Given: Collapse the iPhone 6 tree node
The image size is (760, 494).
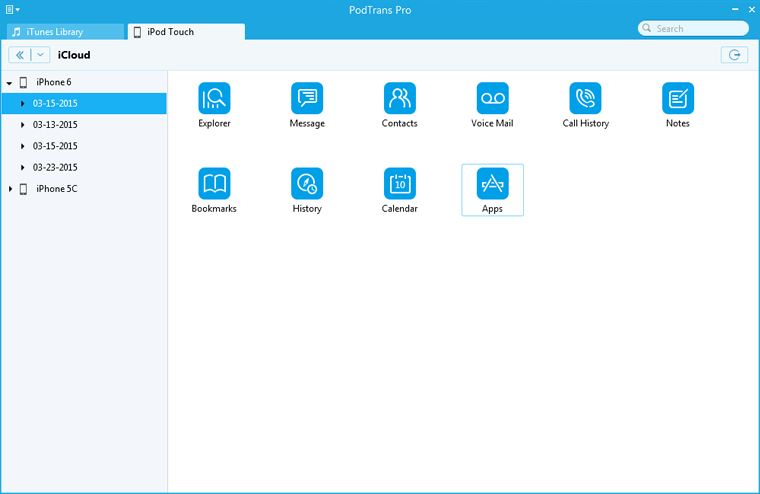Looking at the screenshot, I should point(9,83).
